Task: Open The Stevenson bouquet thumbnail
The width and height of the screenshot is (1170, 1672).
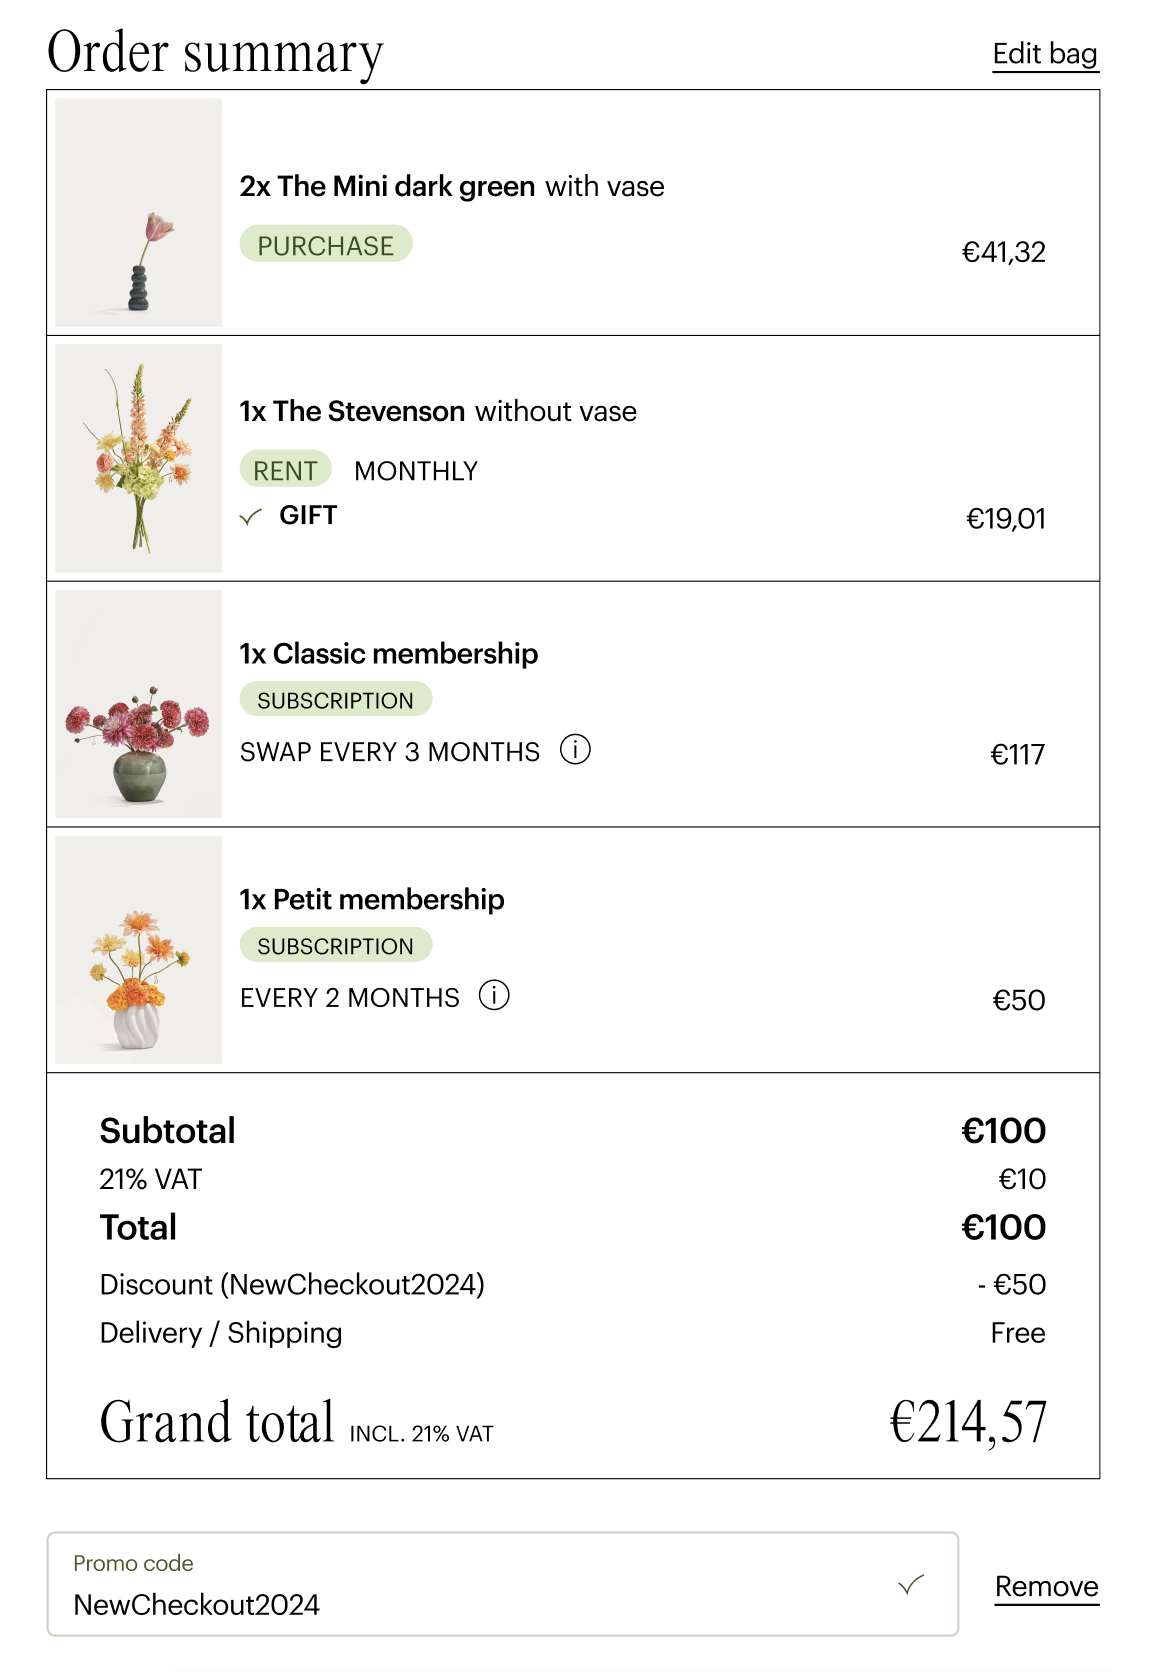Action: click(x=139, y=458)
